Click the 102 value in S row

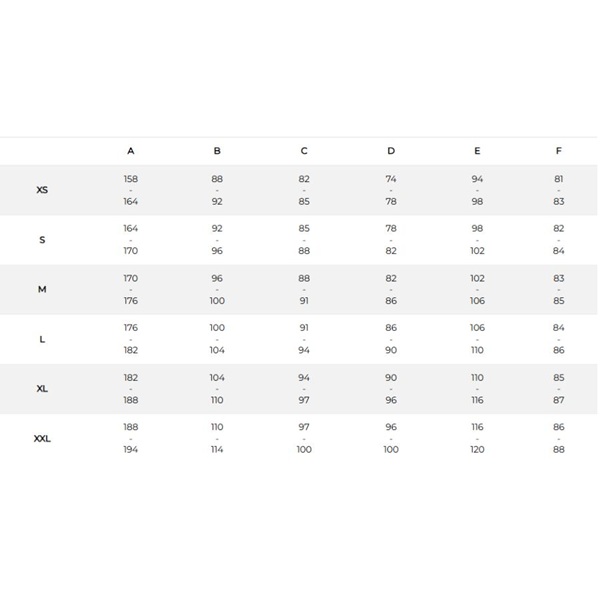pyautogui.click(x=477, y=251)
